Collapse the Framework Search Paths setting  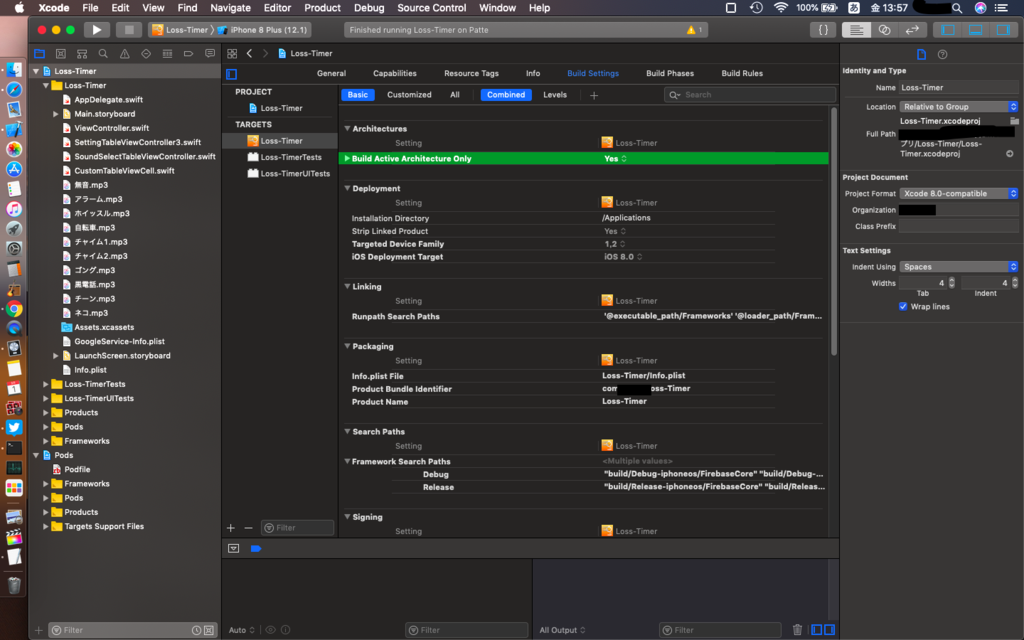click(347, 461)
